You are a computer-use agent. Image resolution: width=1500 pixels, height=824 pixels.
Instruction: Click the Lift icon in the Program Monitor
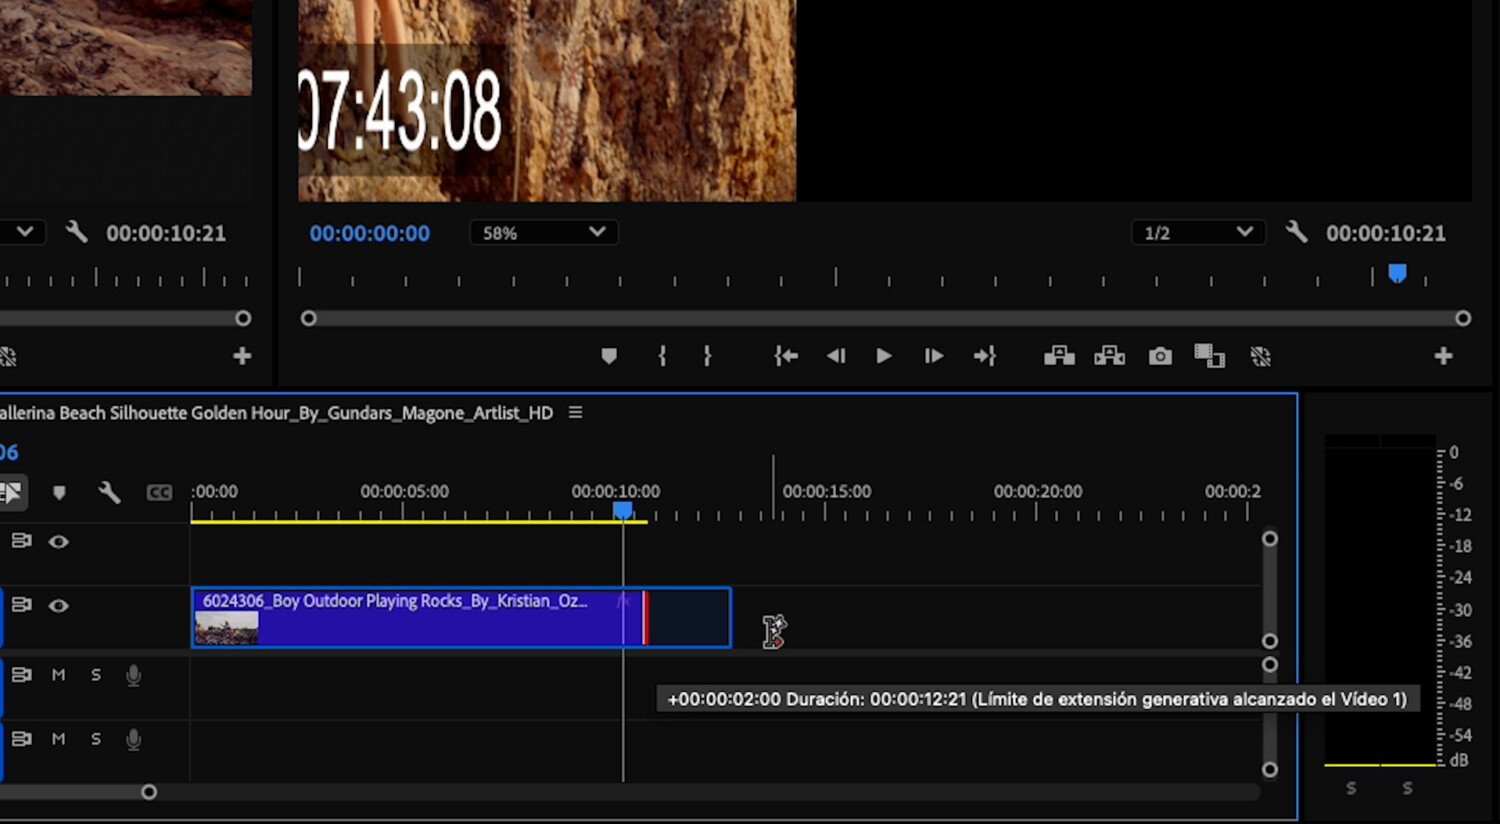tap(1059, 355)
